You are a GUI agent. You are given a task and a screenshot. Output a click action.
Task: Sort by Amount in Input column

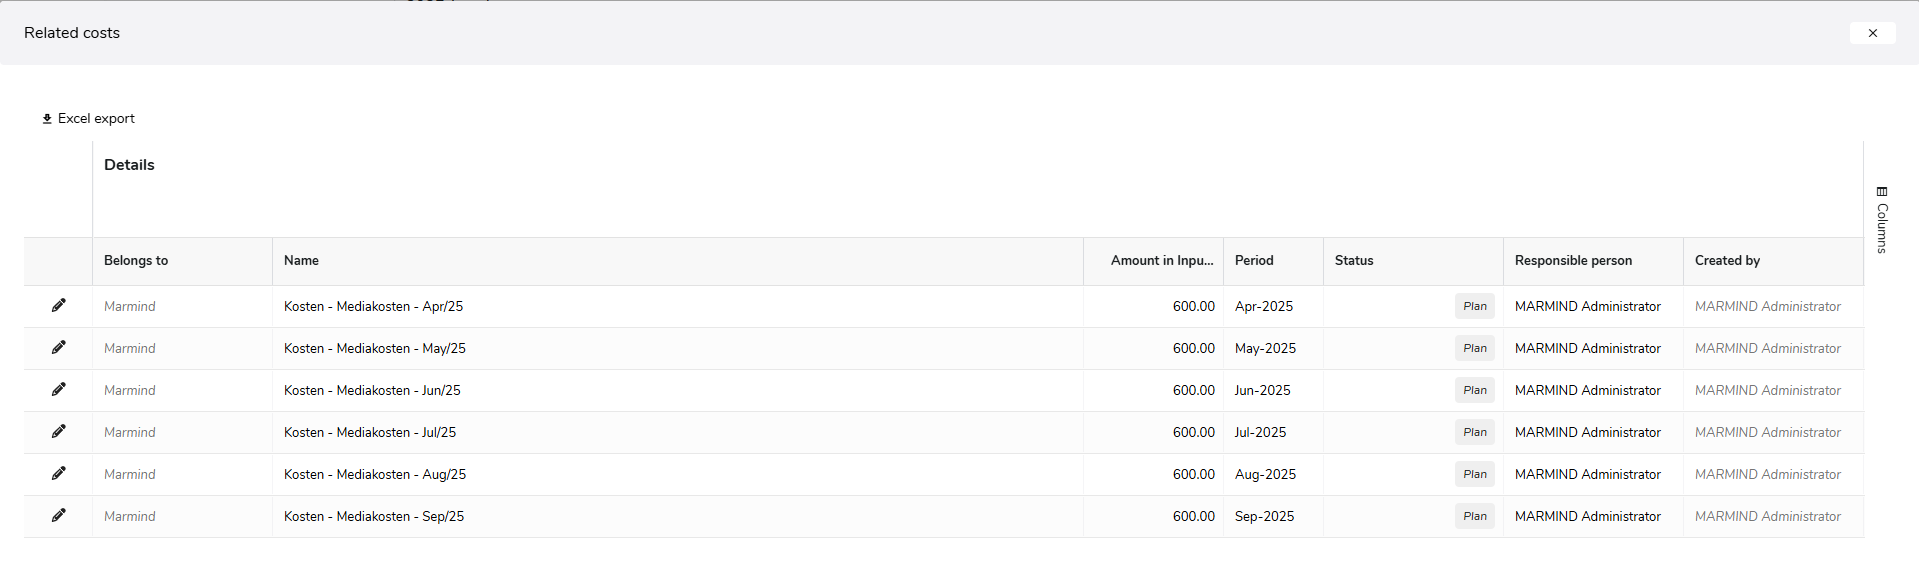tap(1161, 261)
